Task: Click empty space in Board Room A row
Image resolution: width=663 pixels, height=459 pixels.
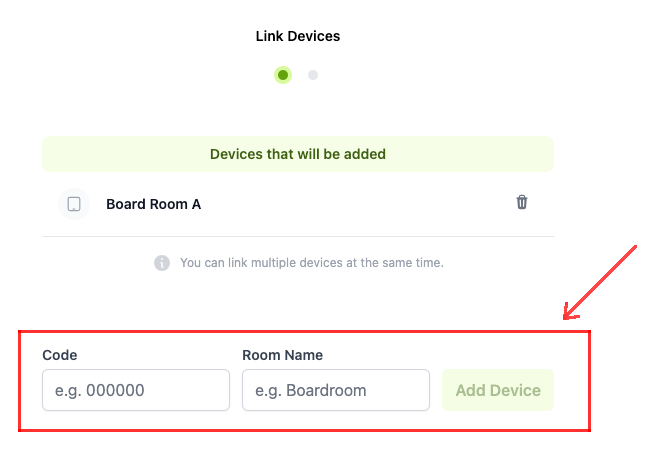Action: point(360,204)
